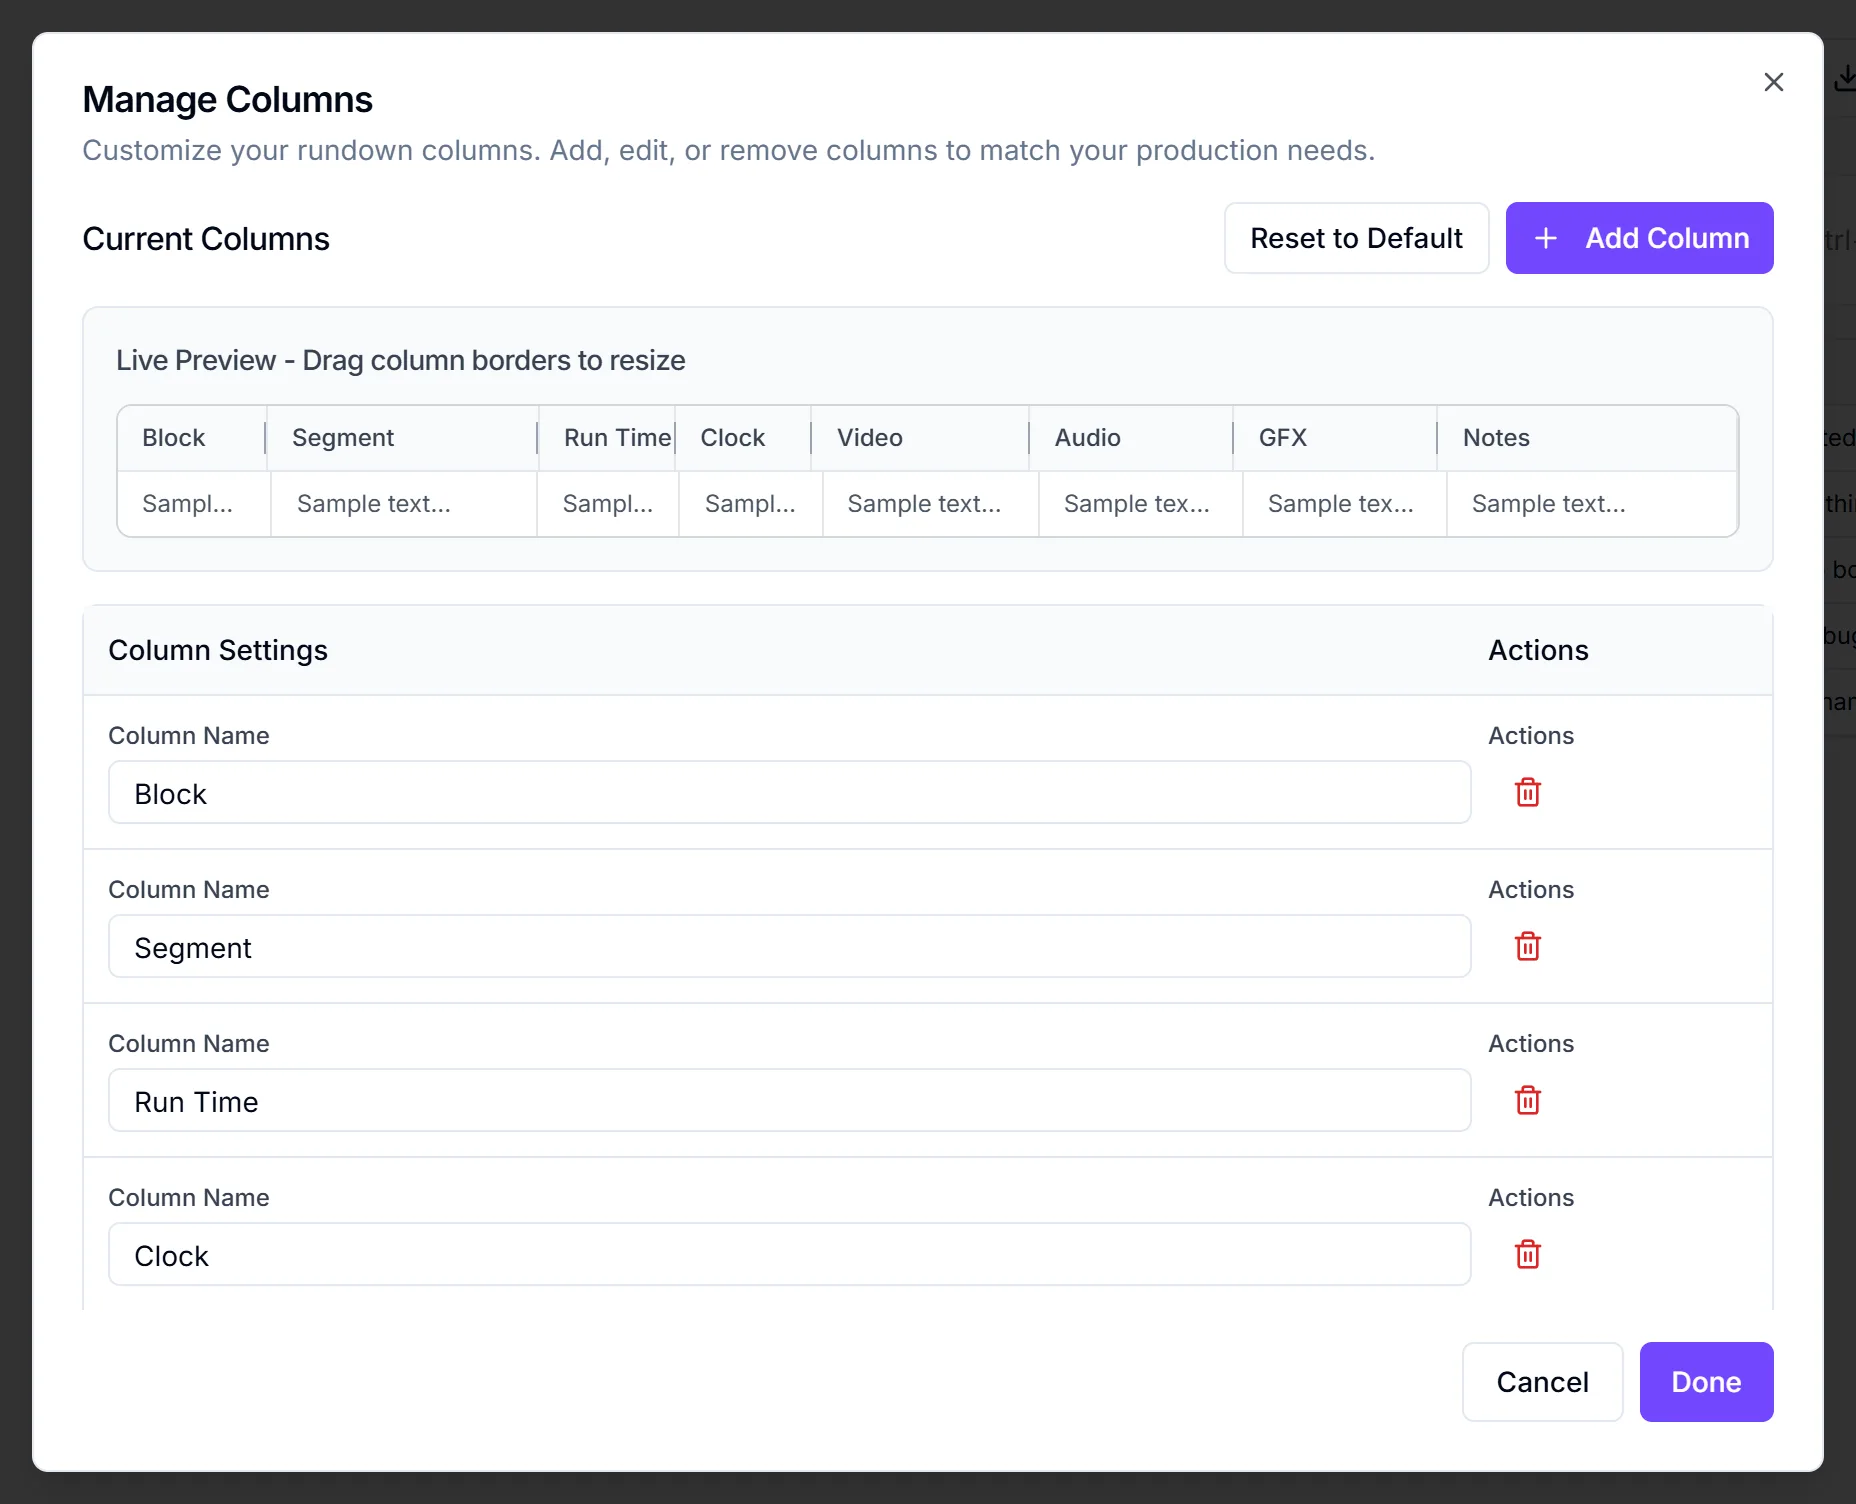Select the Block header in live preview
The width and height of the screenshot is (1856, 1504).
tap(192, 438)
